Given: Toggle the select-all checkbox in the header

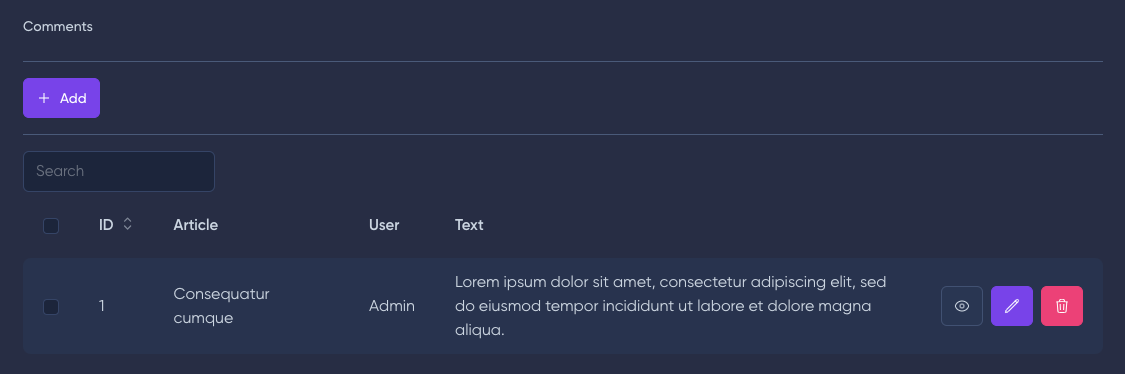Looking at the screenshot, I should click(x=51, y=225).
